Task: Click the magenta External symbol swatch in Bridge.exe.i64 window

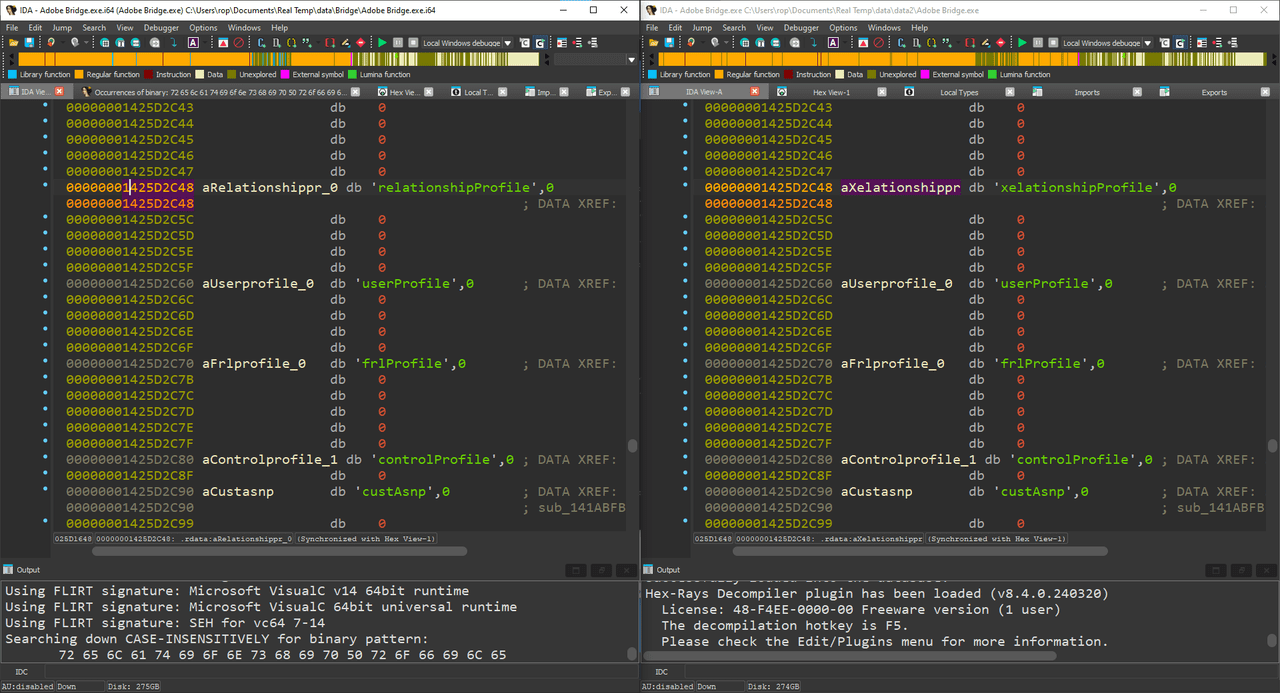Action: point(285,74)
